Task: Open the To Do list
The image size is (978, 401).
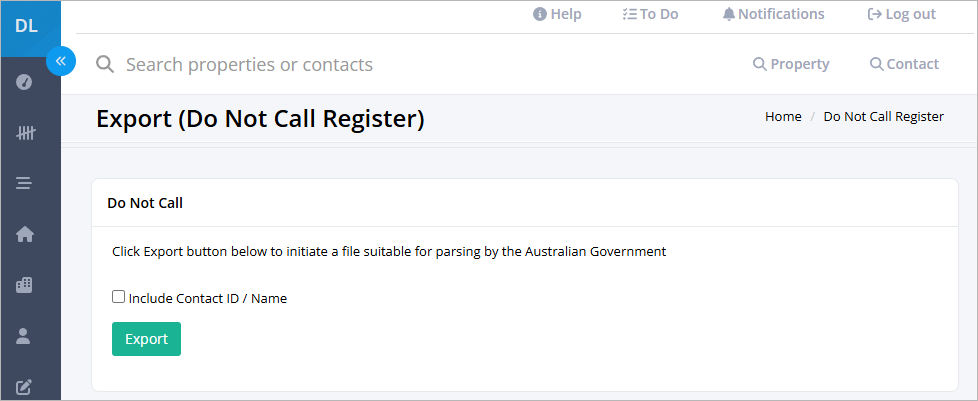Action: point(651,14)
